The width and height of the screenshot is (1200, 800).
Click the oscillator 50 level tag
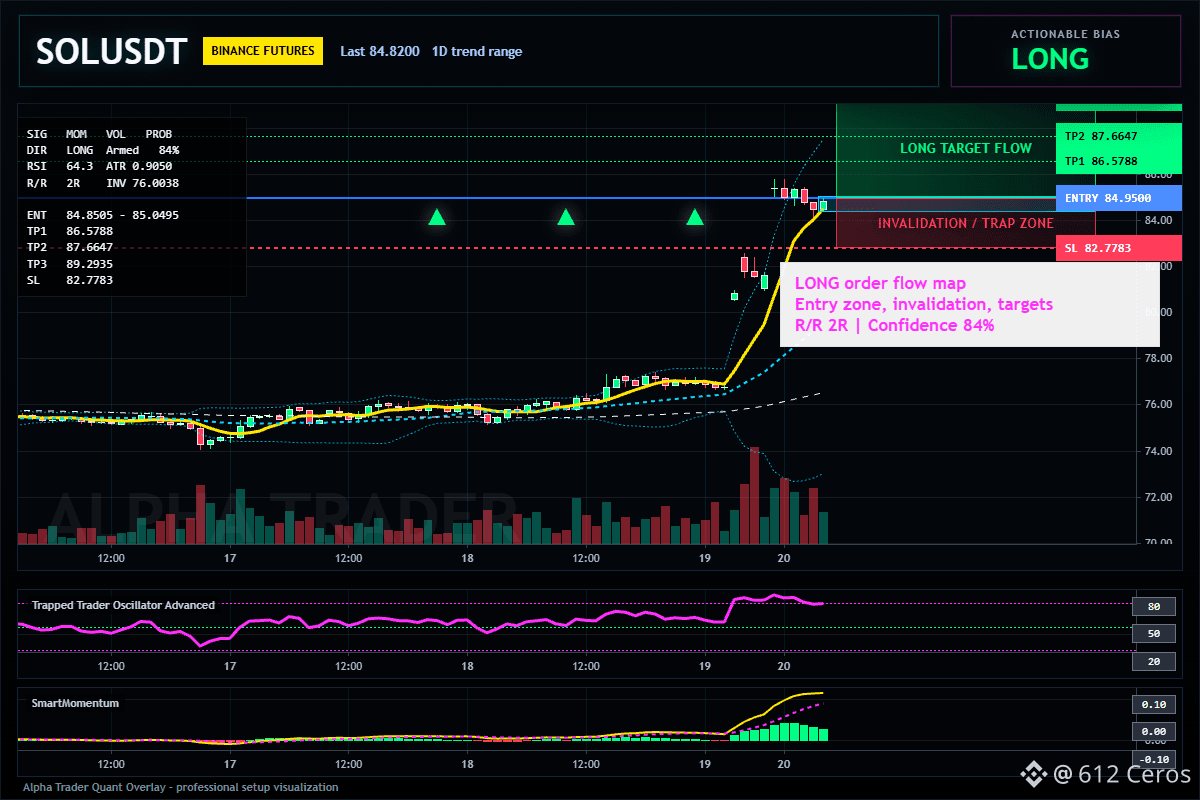(1153, 634)
